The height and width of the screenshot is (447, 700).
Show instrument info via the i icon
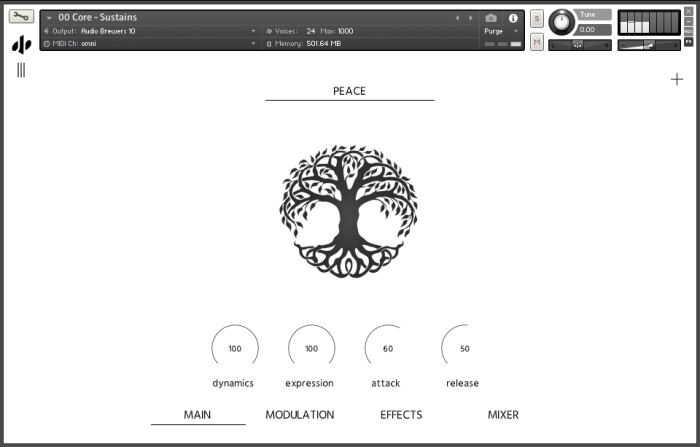[x=513, y=18]
